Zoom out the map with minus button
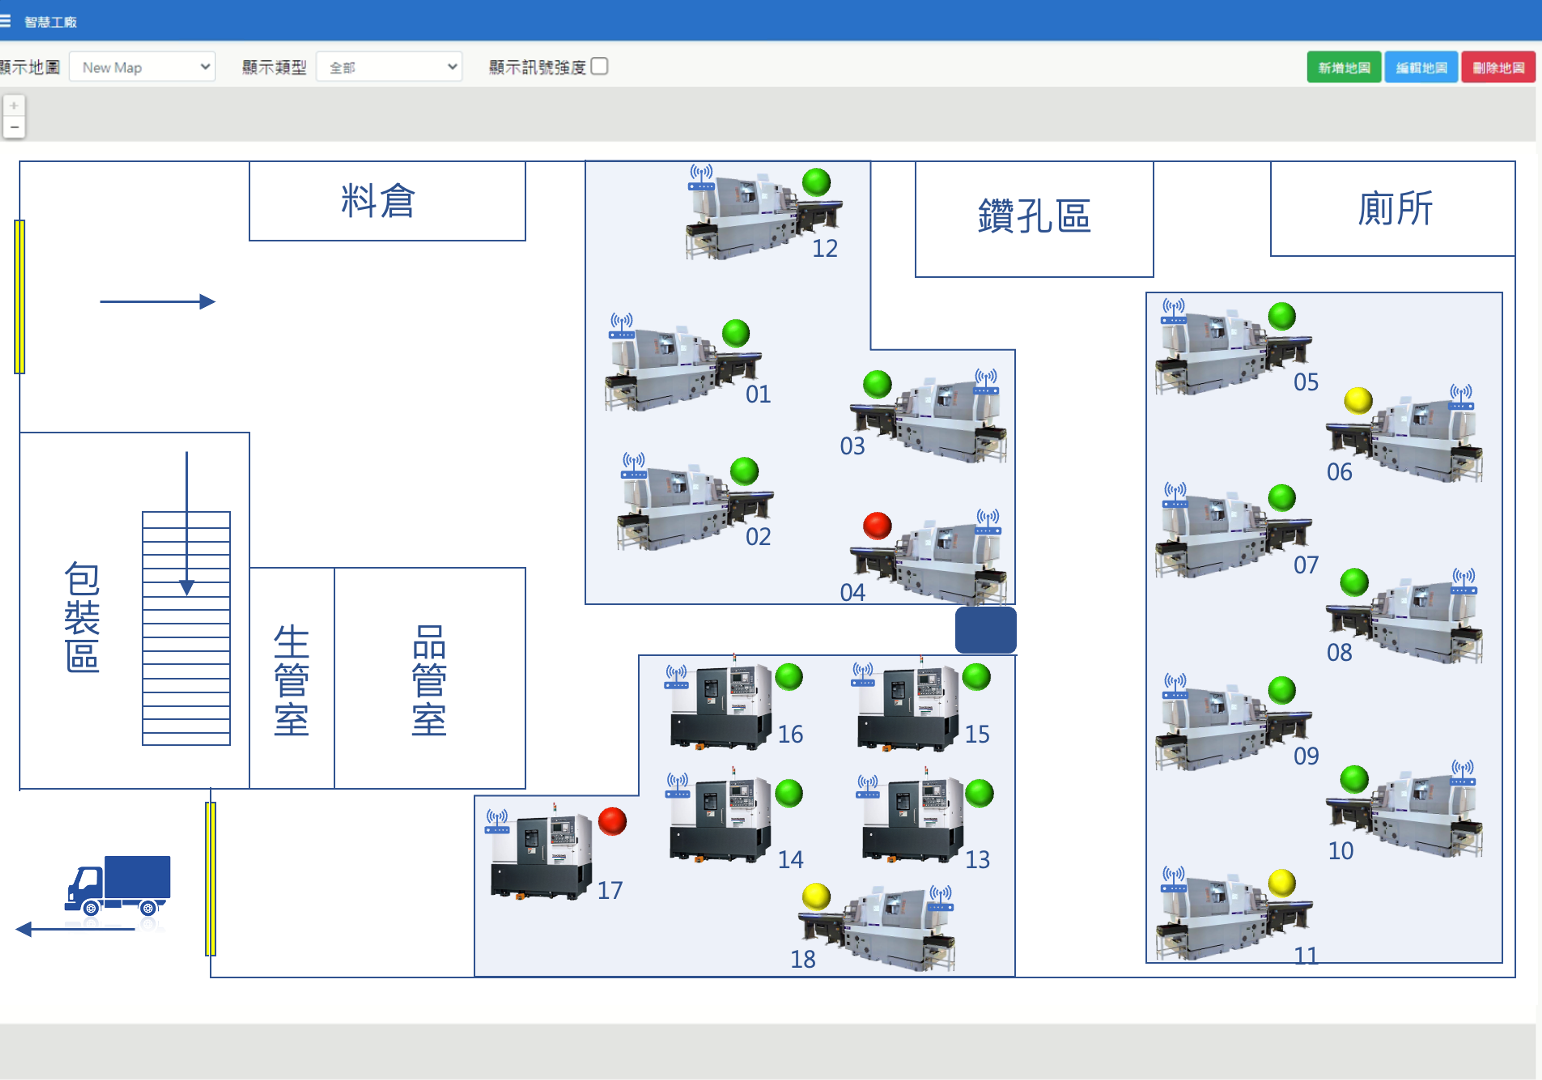Image resolution: width=1542 pixels, height=1080 pixels. (14, 127)
